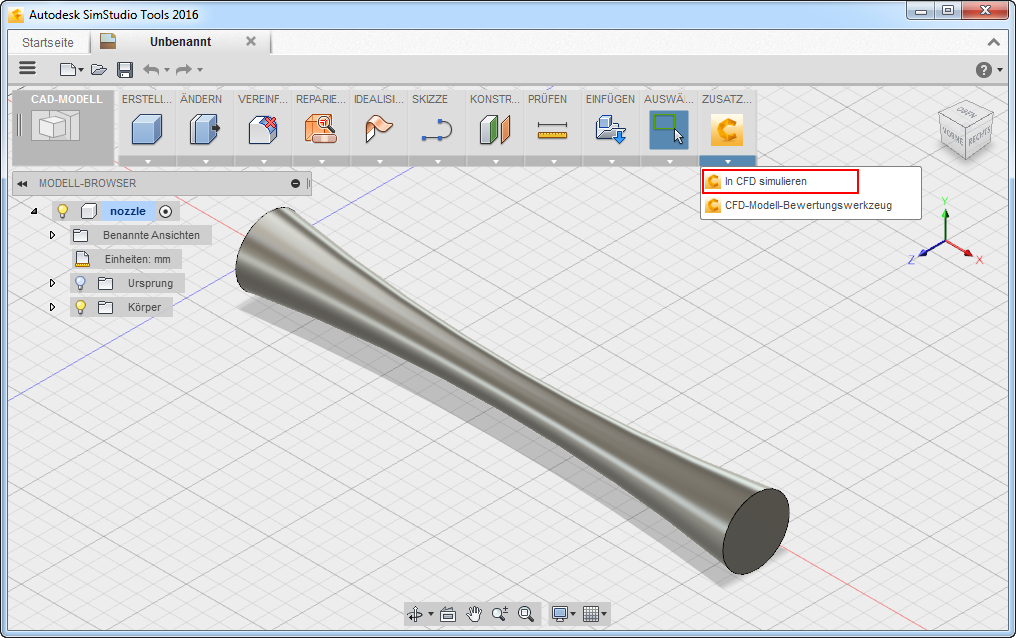The image size is (1016, 638).
Task: Click the ERSTELL... box tool icon
Action: (147, 129)
